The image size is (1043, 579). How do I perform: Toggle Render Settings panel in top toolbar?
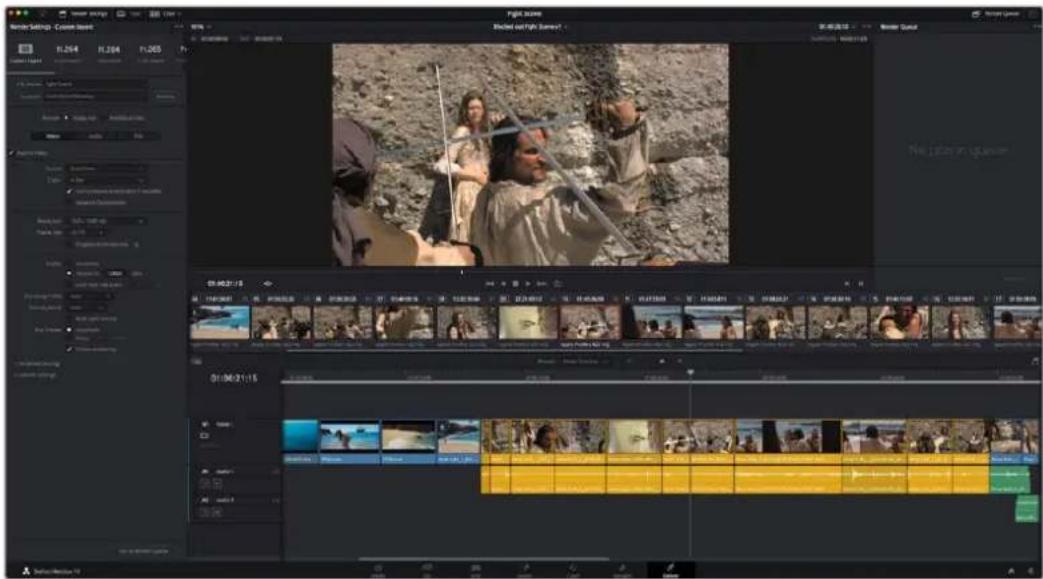click(84, 14)
